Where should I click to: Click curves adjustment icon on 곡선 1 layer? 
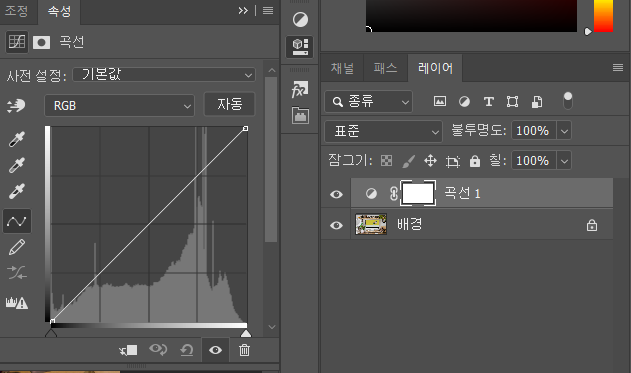click(x=371, y=194)
